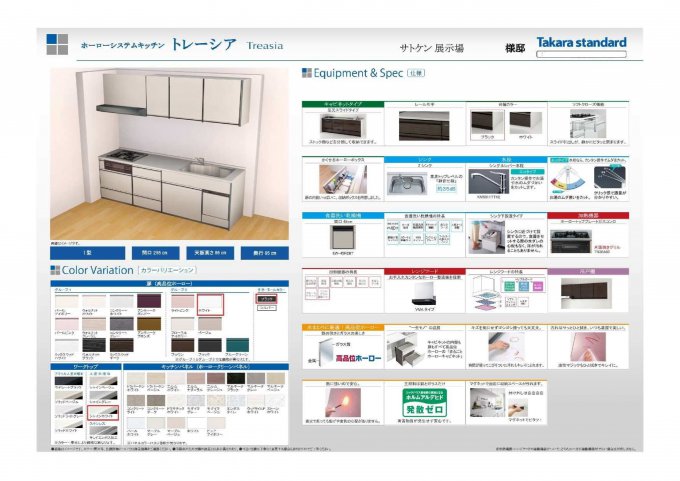Click the large kitchen rendering image

coord(170,154)
